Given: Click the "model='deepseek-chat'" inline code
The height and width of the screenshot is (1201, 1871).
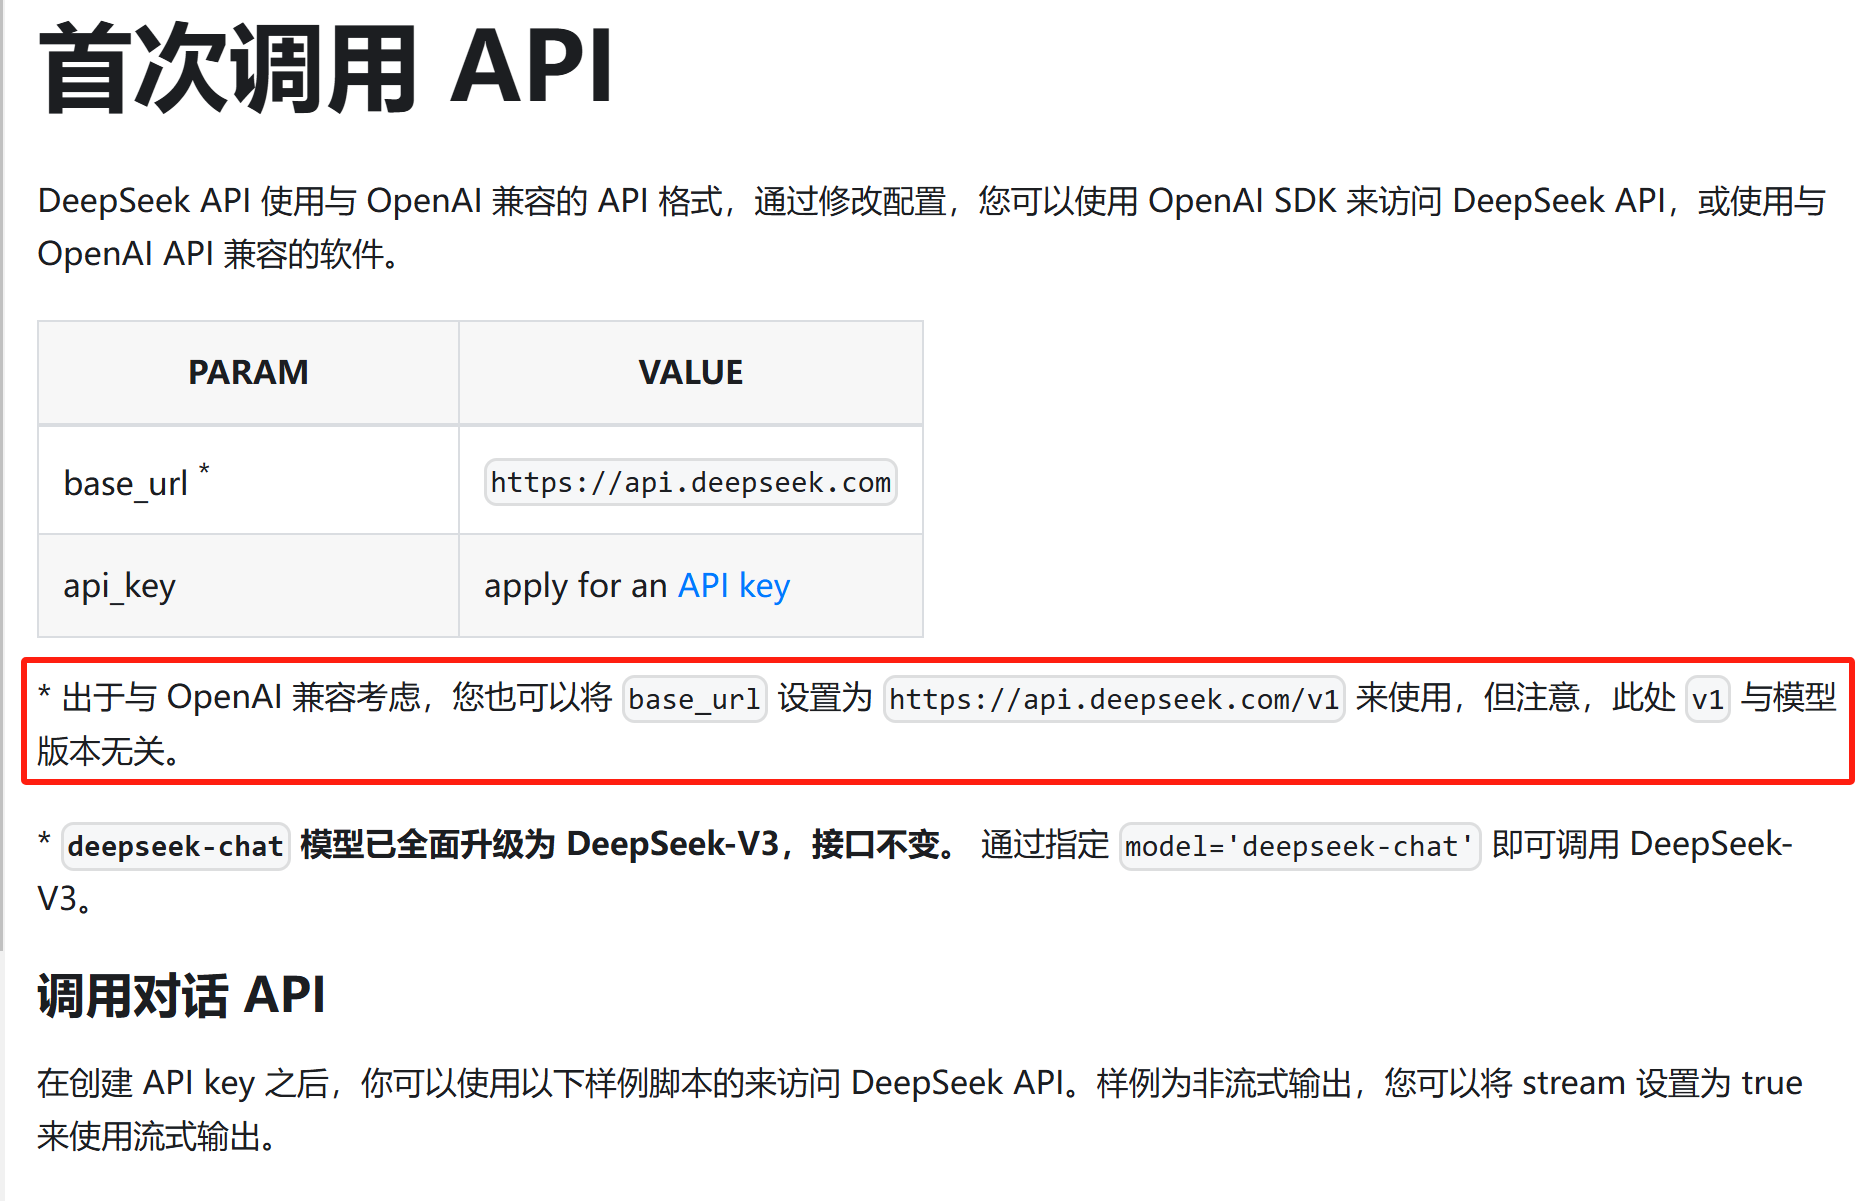Looking at the screenshot, I should click(1299, 846).
